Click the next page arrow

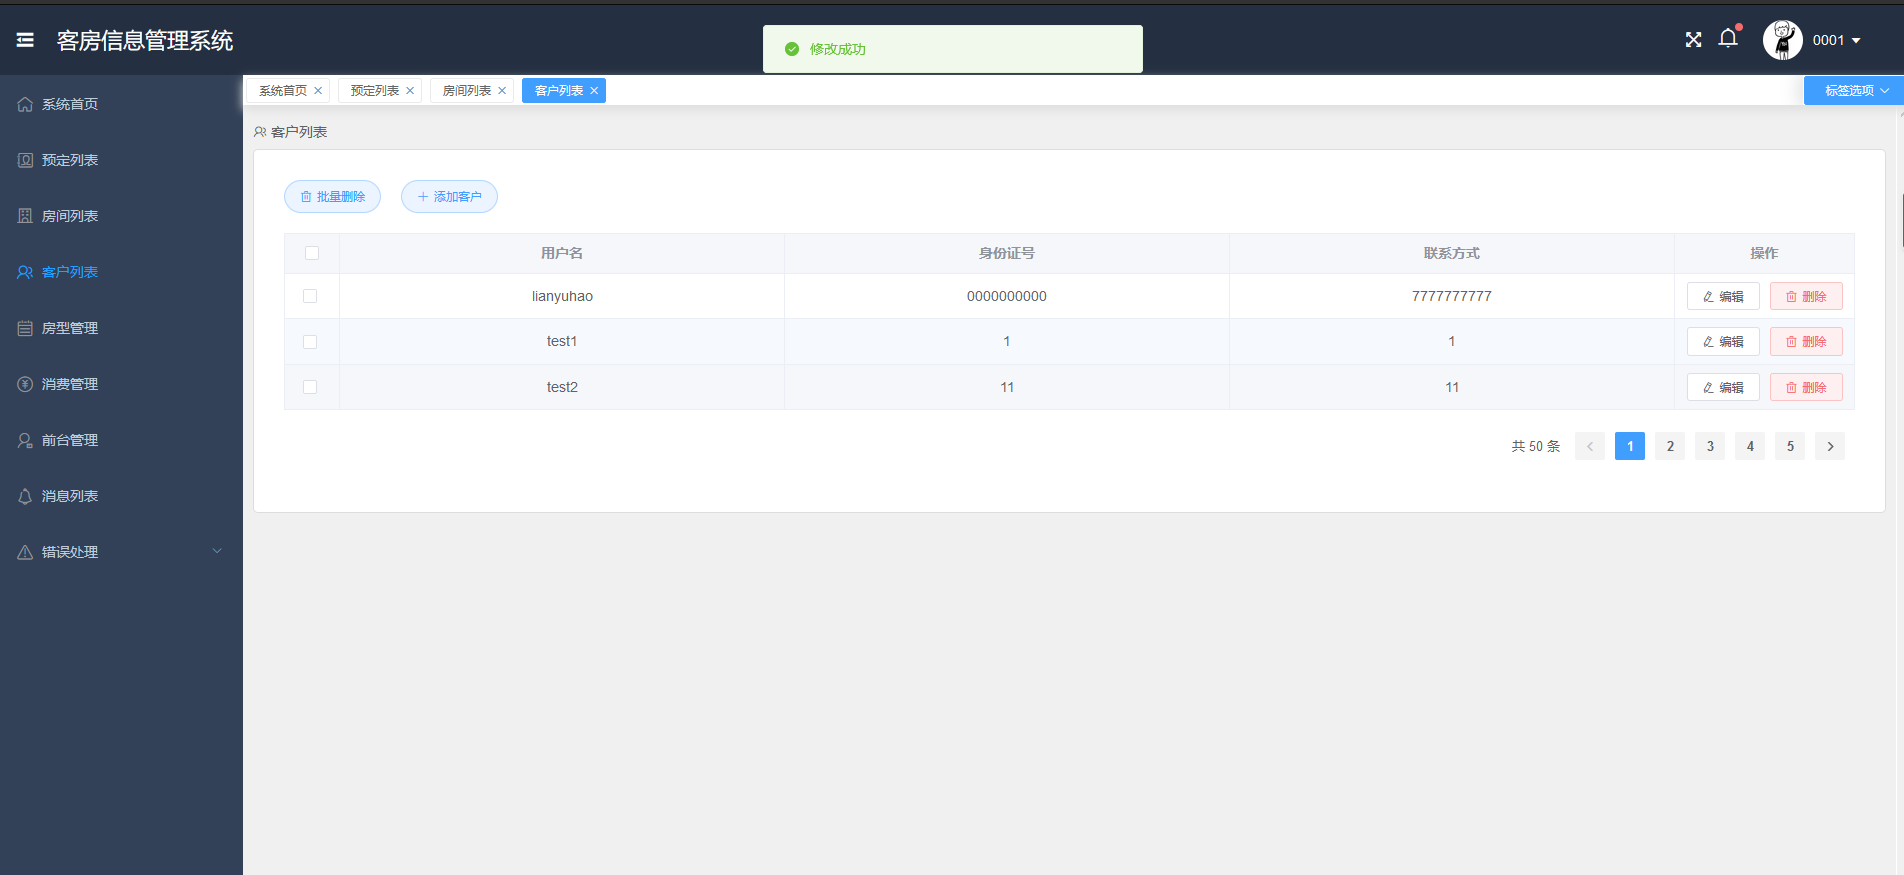[1830, 446]
